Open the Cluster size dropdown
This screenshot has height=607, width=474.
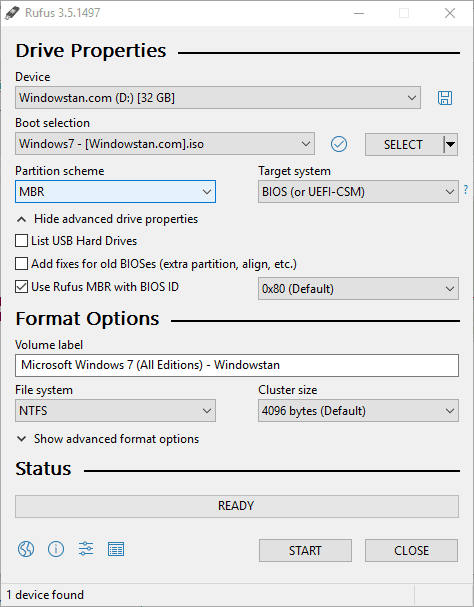tap(358, 411)
